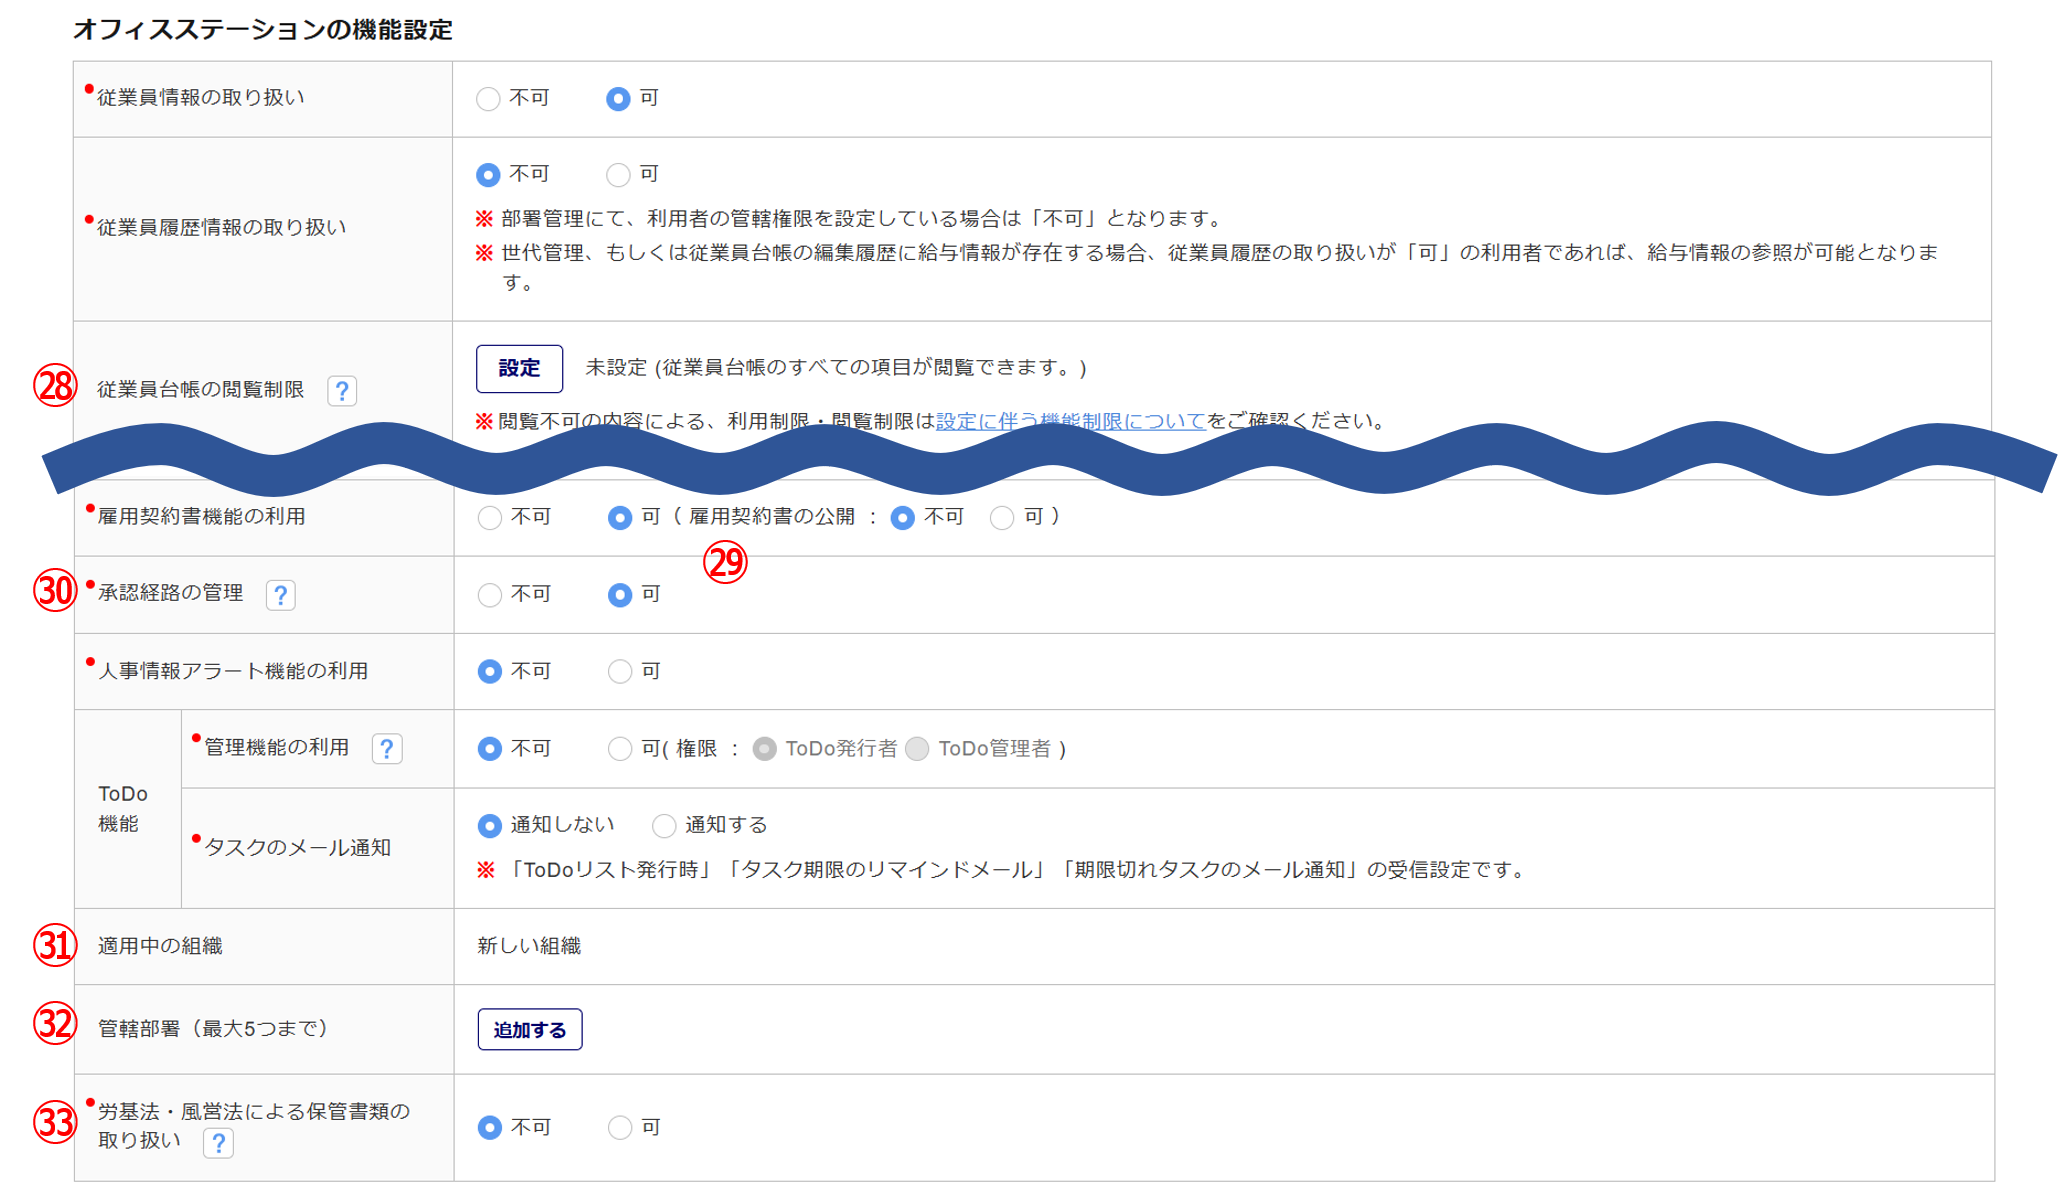Select 可 for 従業員履歴情報の取り扱い
Viewport: 2058px width, 1188px height.
pyautogui.click(x=618, y=175)
